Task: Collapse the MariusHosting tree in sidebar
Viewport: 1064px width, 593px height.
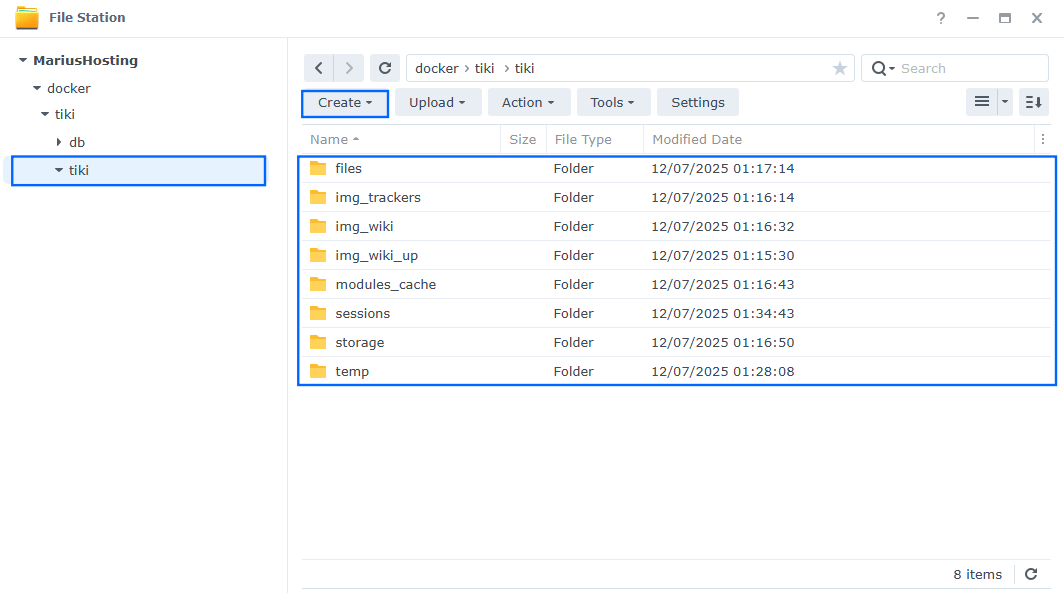Action: 21,60
